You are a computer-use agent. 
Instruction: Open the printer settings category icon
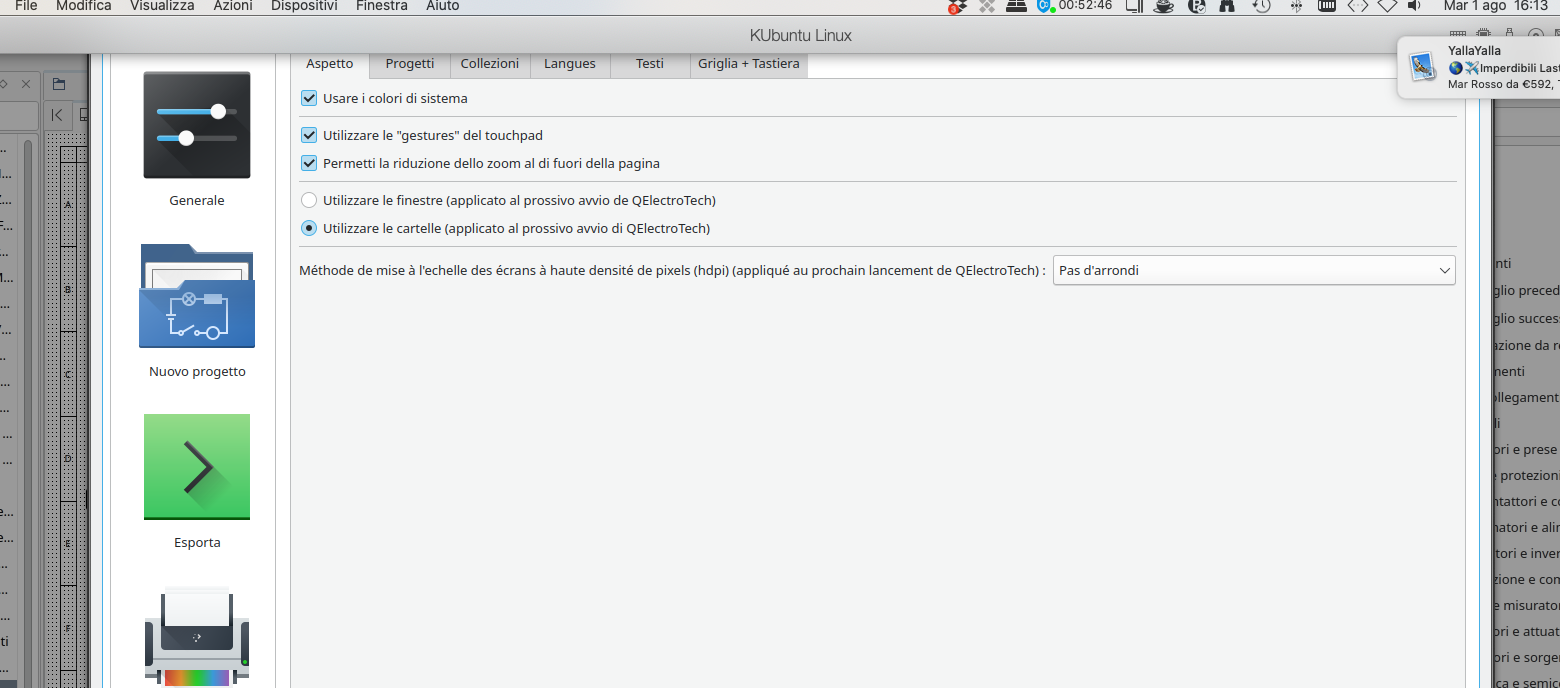point(197,636)
